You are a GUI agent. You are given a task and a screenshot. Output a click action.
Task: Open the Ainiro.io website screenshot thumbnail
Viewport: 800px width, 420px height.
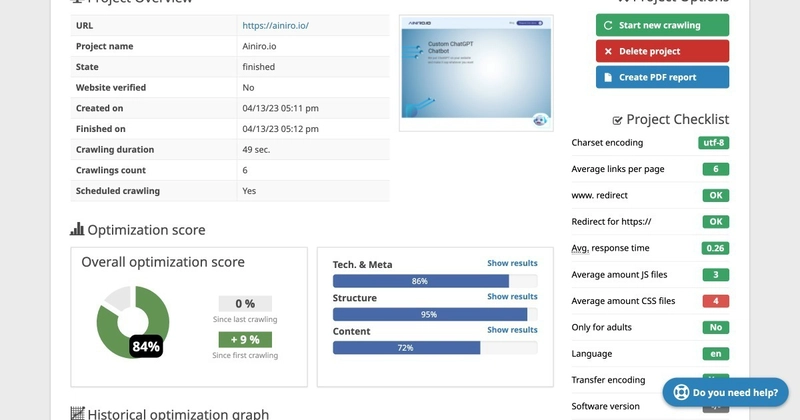pyautogui.click(x=475, y=72)
